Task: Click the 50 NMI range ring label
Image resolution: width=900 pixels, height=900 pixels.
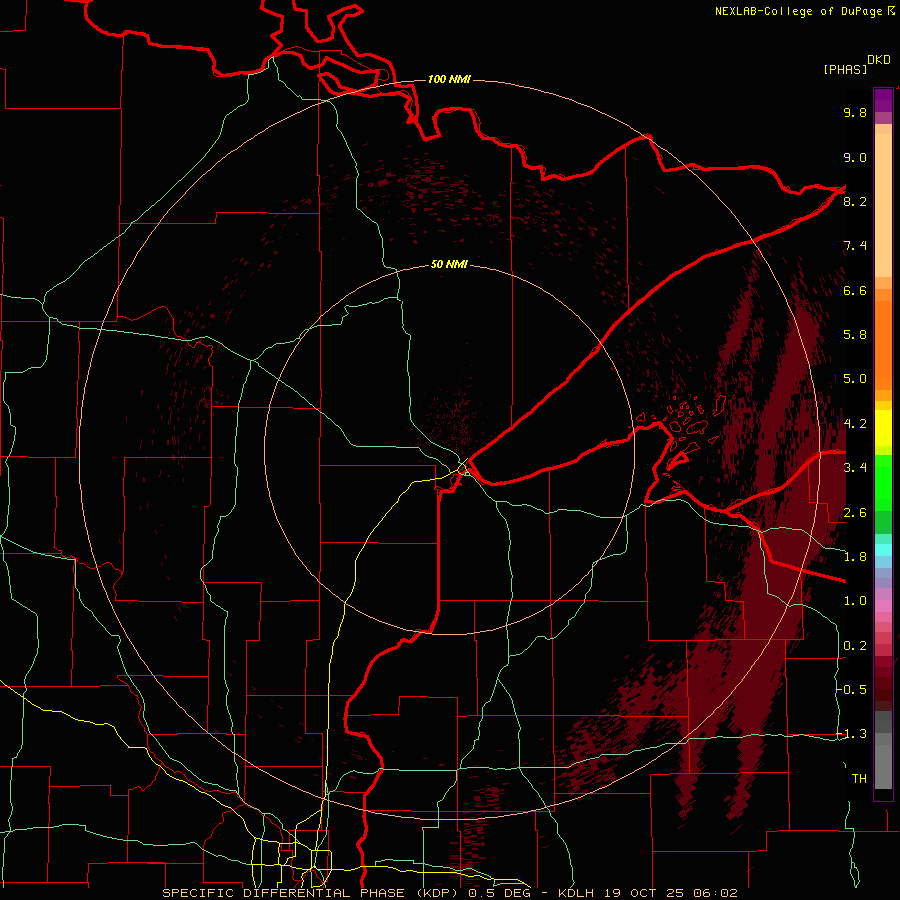Action: (x=449, y=264)
